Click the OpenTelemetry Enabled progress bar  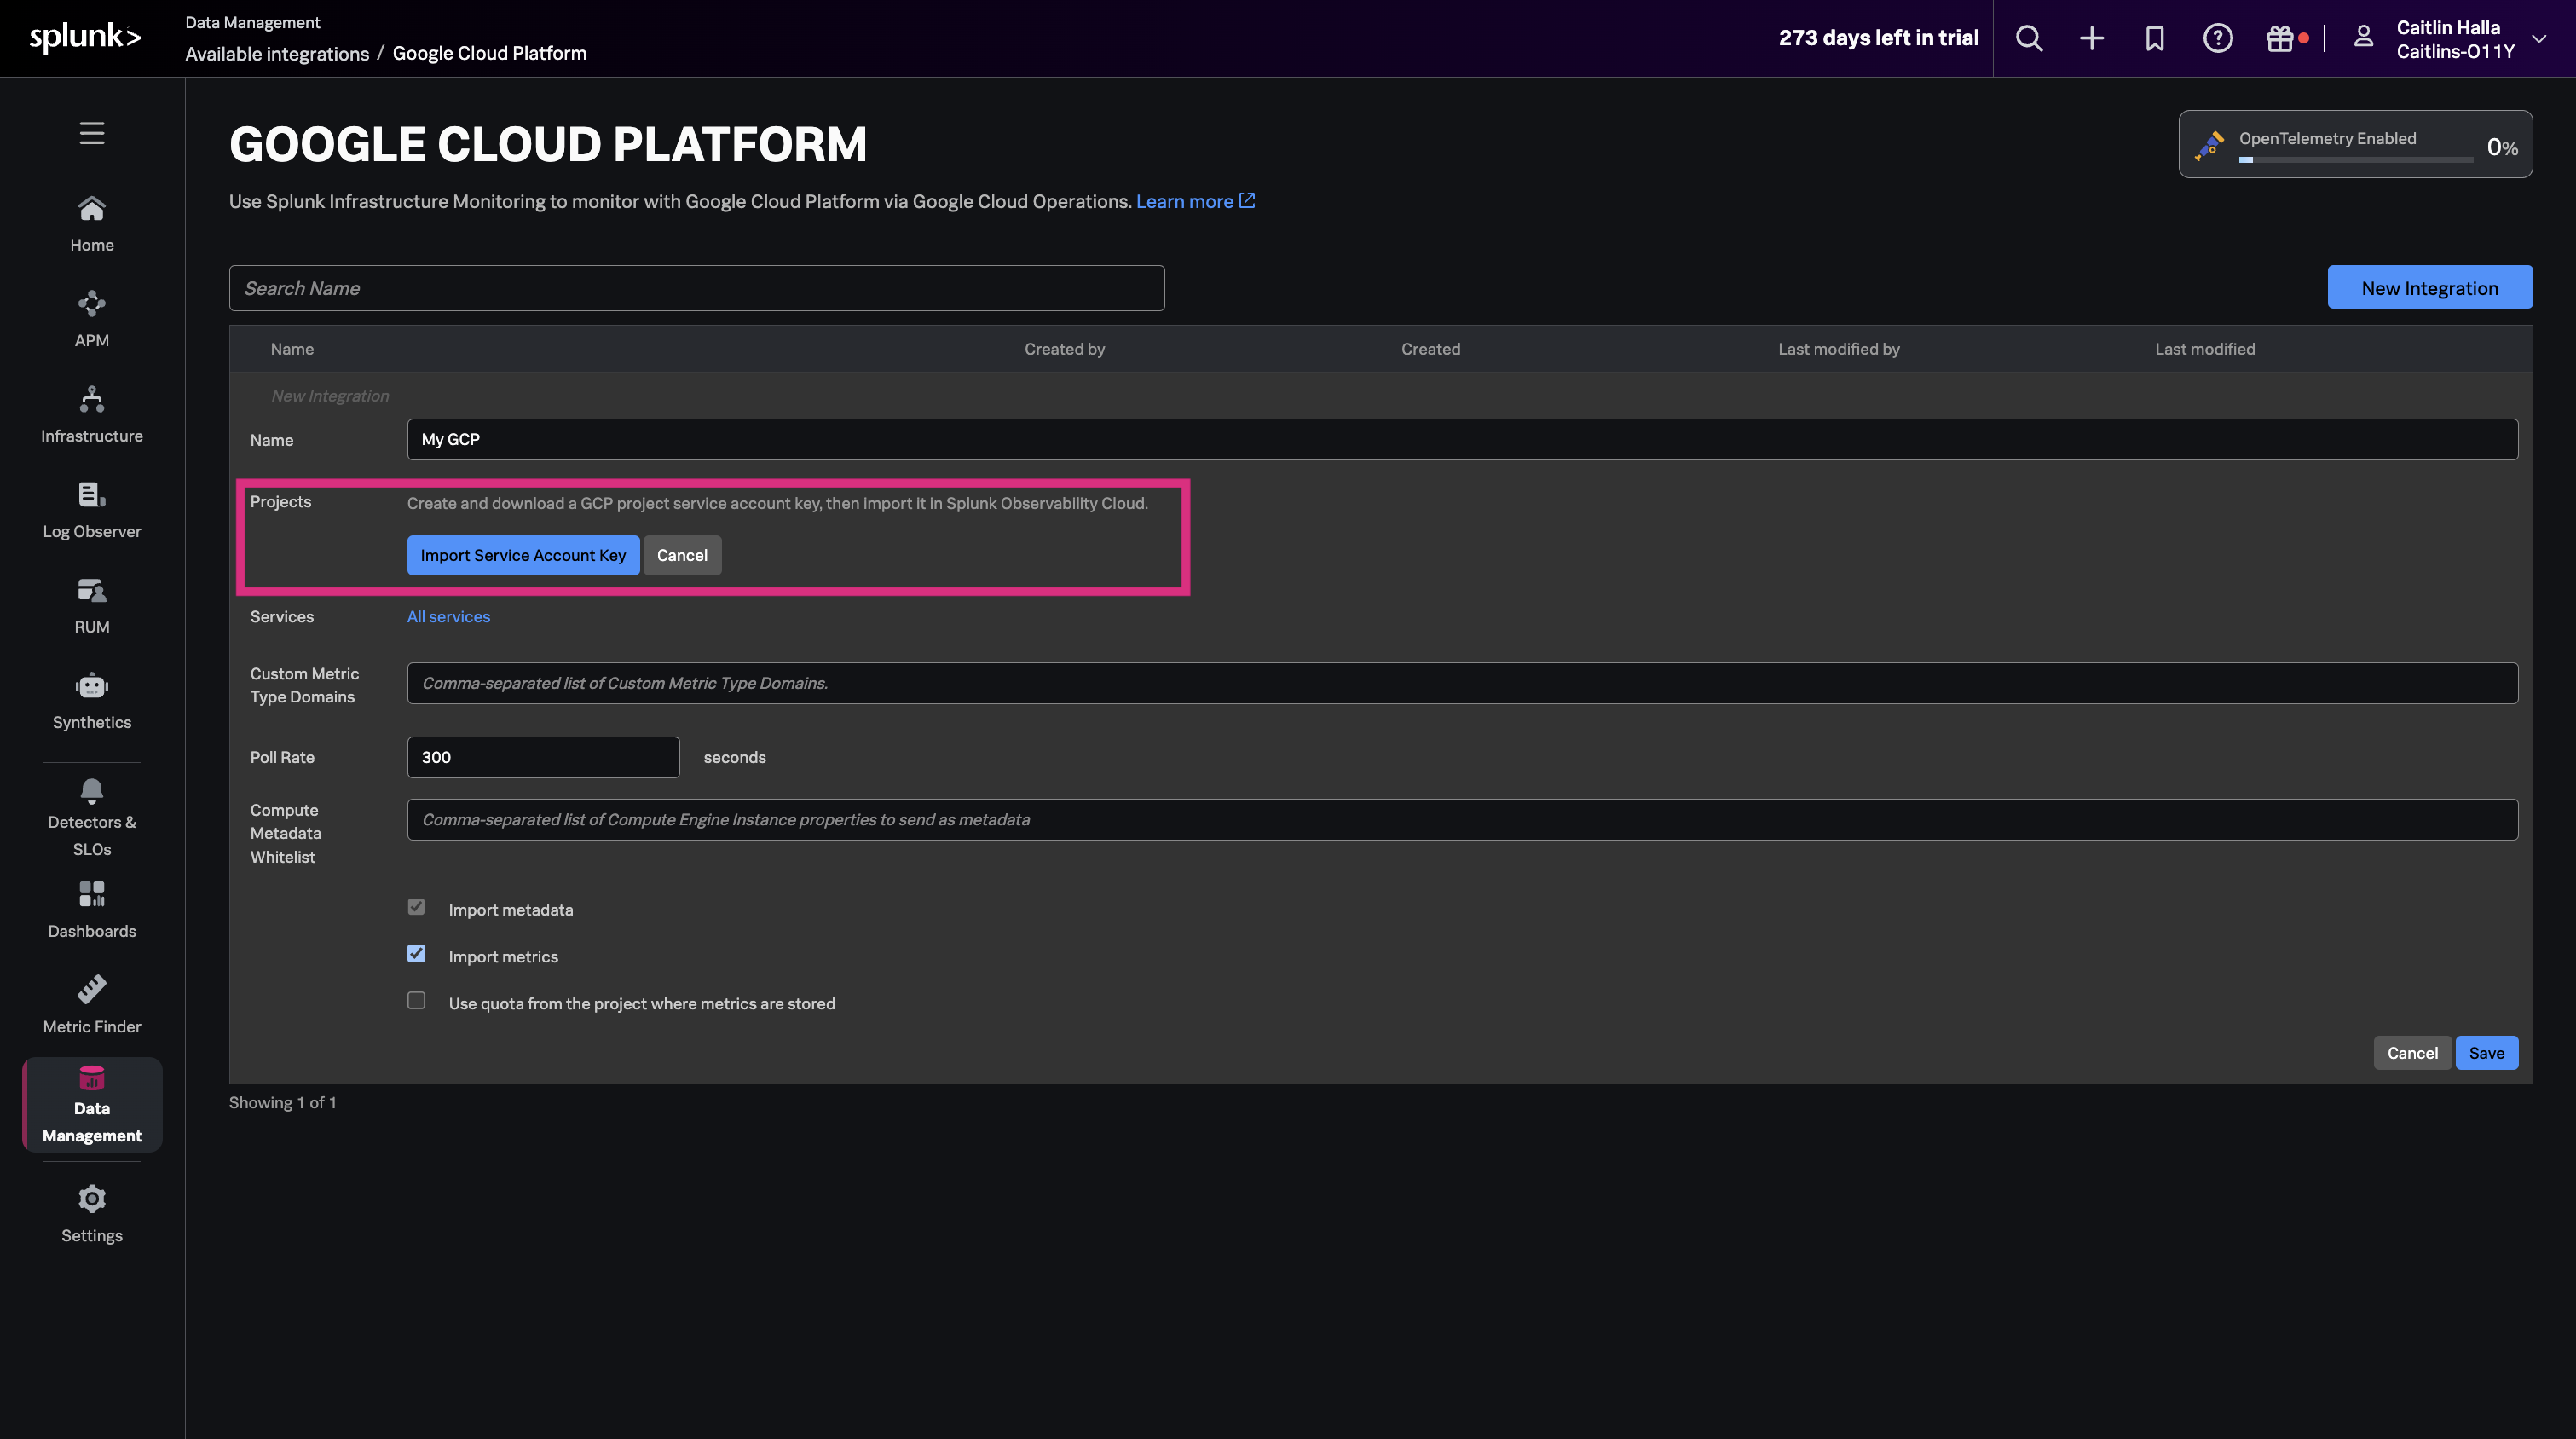(x=2355, y=160)
